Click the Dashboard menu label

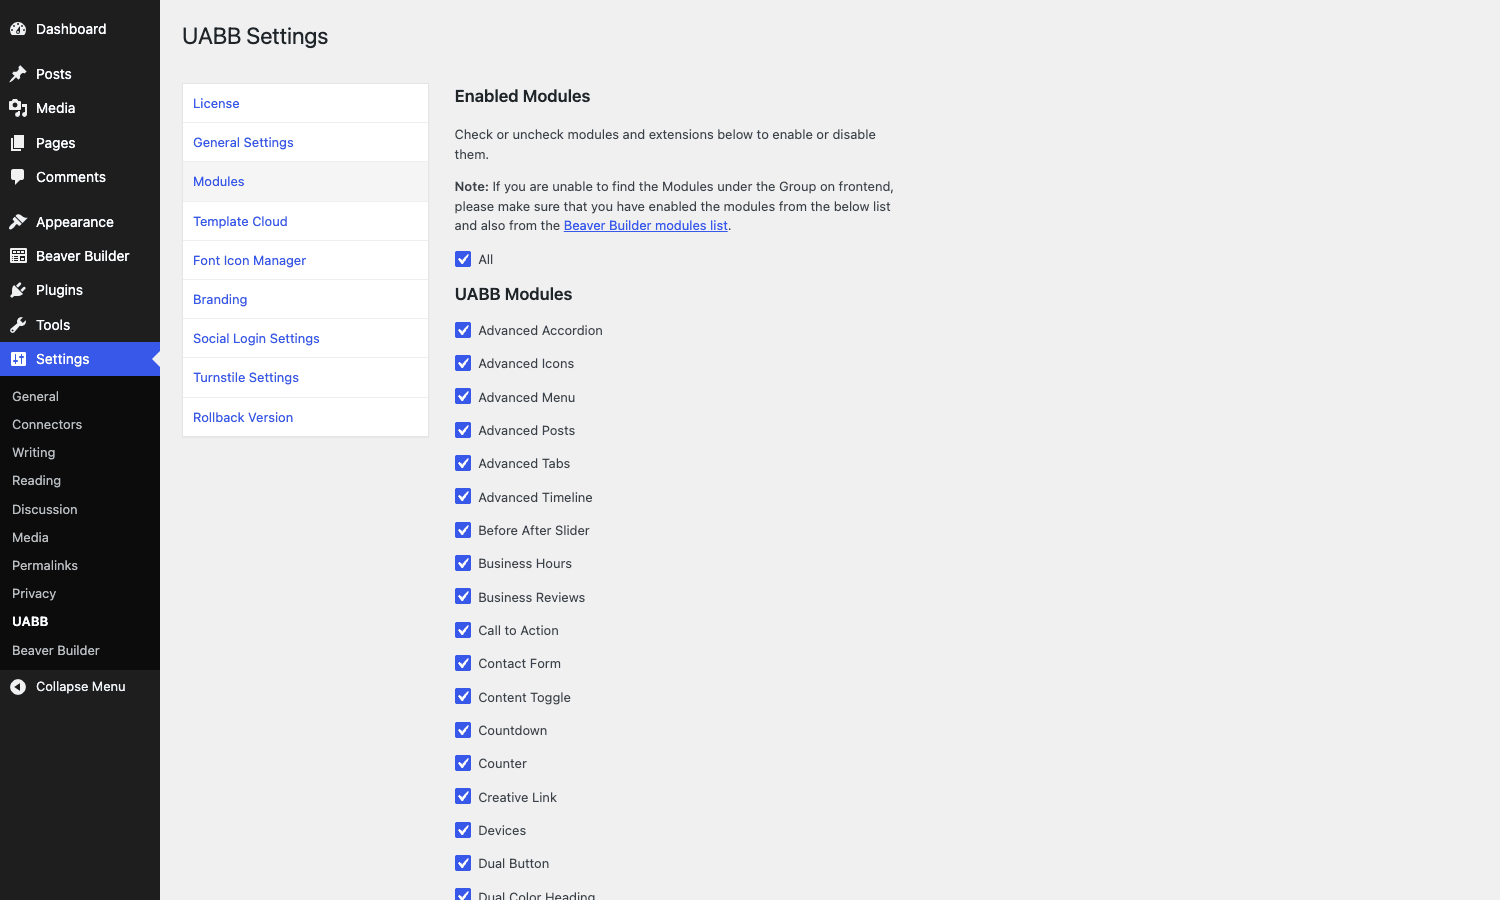pyautogui.click(x=71, y=29)
